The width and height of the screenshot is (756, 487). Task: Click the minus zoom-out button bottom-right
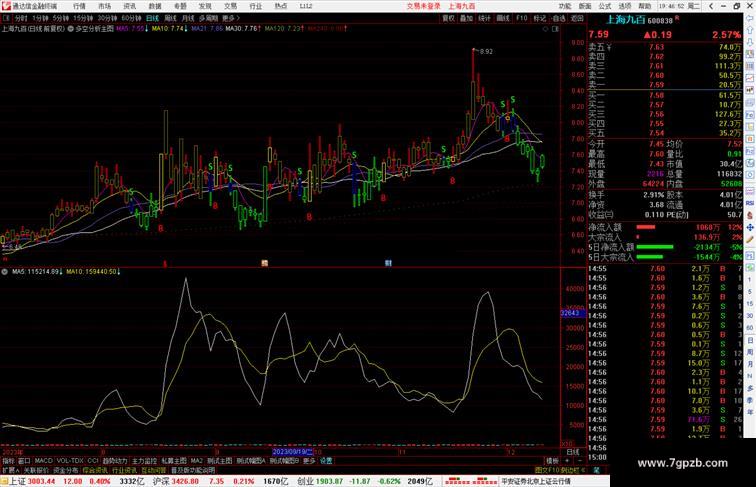click(579, 461)
